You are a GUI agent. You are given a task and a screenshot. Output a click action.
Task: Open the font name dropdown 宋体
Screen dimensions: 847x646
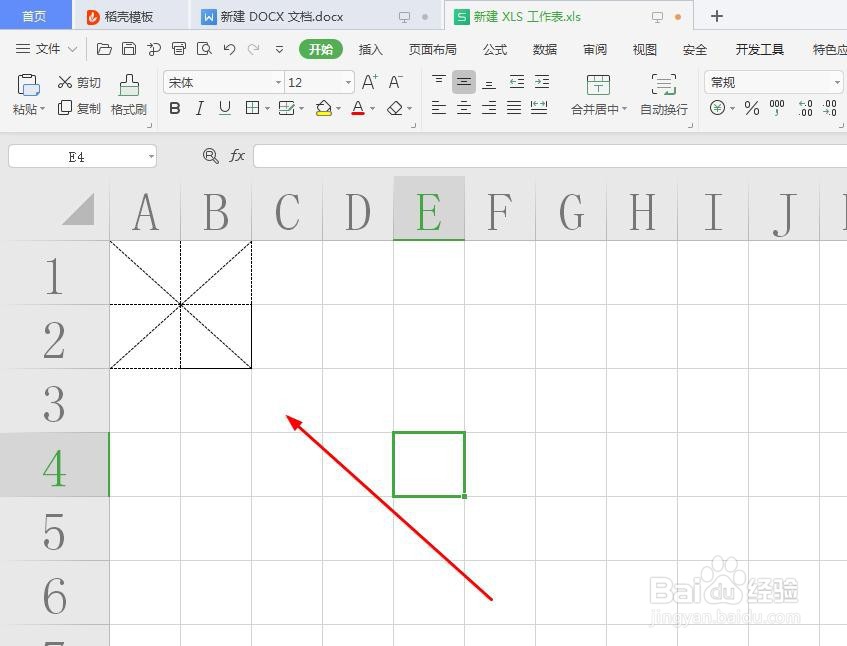pyautogui.click(x=278, y=83)
